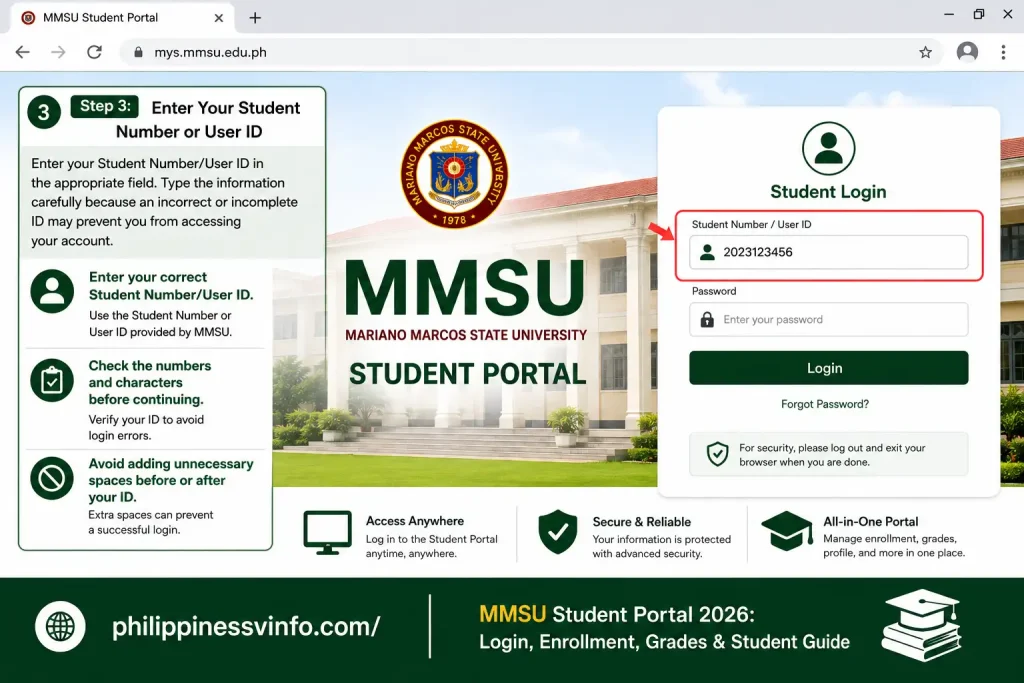Click the graduation cap on books footer icon
The height and width of the screenshot is (683, 1024).
point(921,625)
